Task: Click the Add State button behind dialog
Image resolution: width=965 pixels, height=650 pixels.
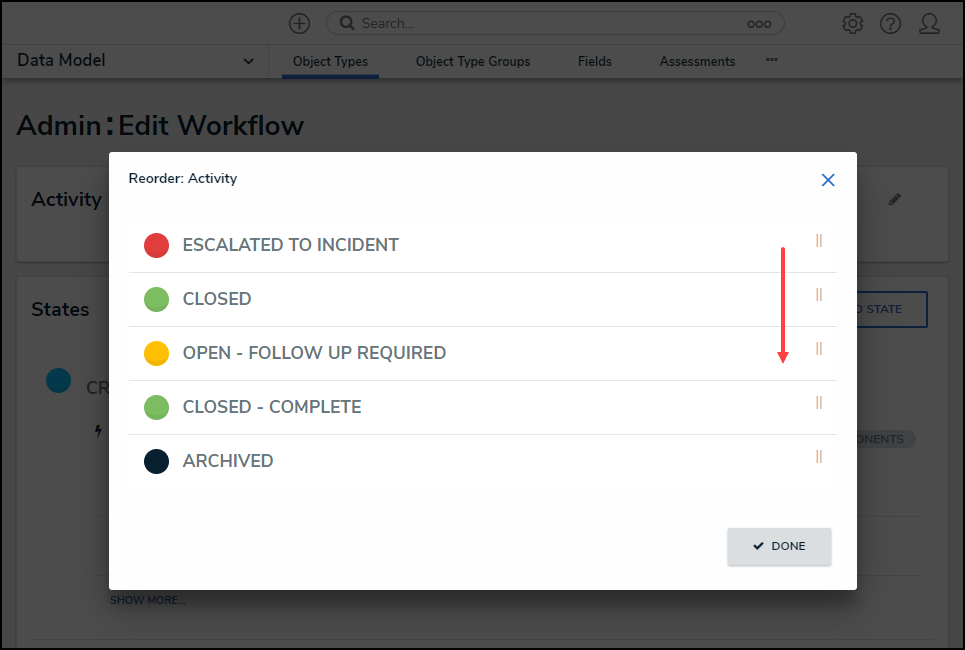Action: coord(892,309)
